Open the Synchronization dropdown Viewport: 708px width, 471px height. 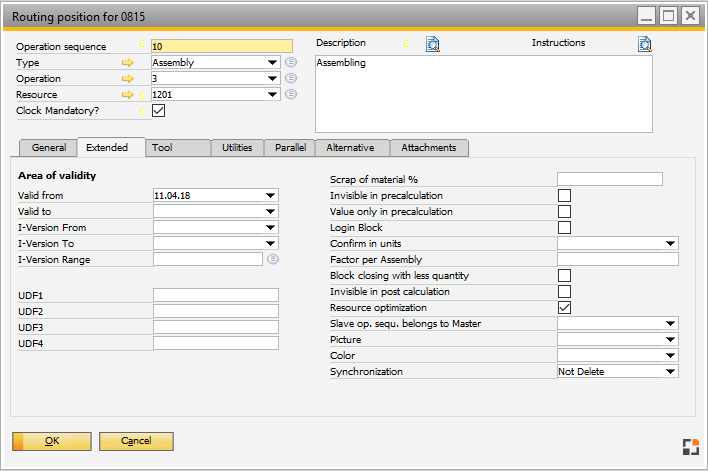[x=670, y=372]
